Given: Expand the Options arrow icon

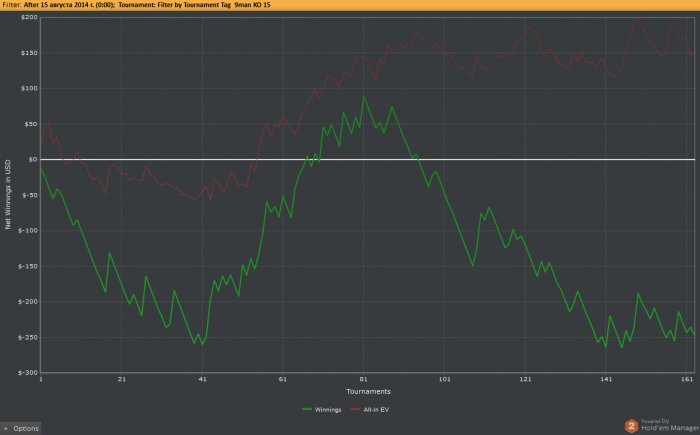Looking at the screenshot, I should (x=6, y=428).
